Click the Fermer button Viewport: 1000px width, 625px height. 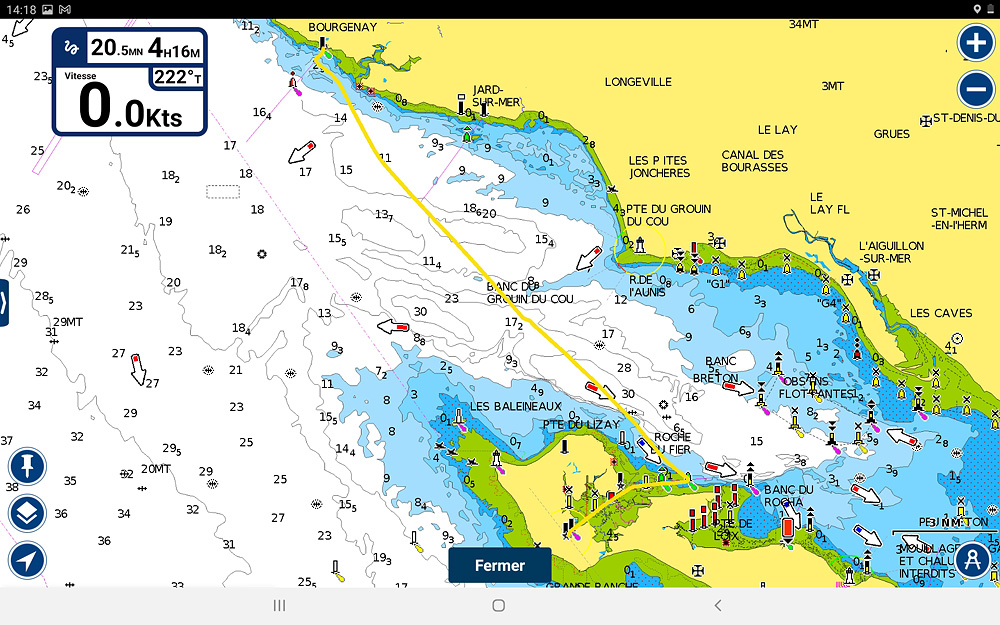coord(499,565)
